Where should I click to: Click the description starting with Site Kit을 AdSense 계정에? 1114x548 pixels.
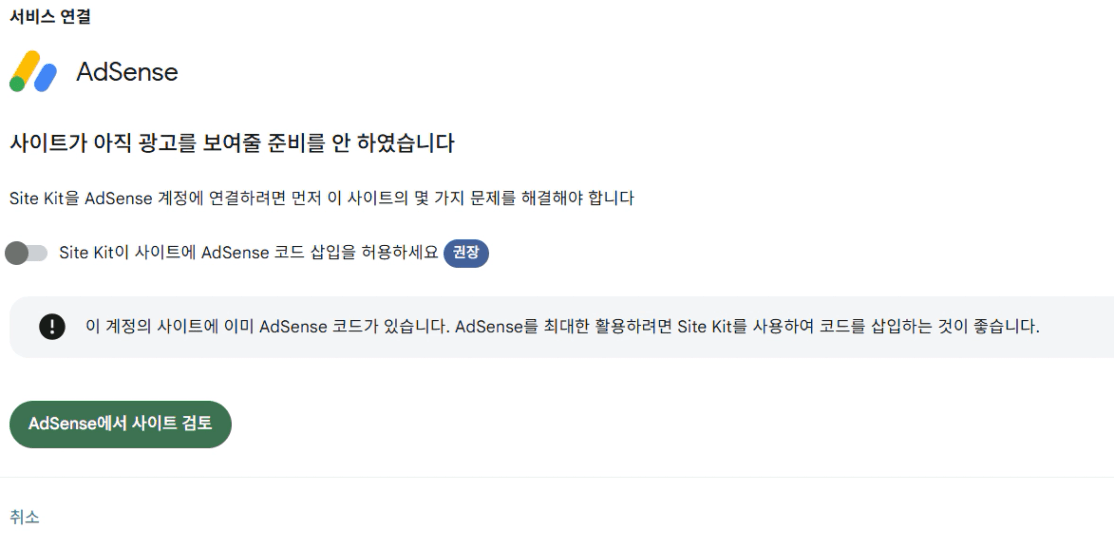(321, 198)
